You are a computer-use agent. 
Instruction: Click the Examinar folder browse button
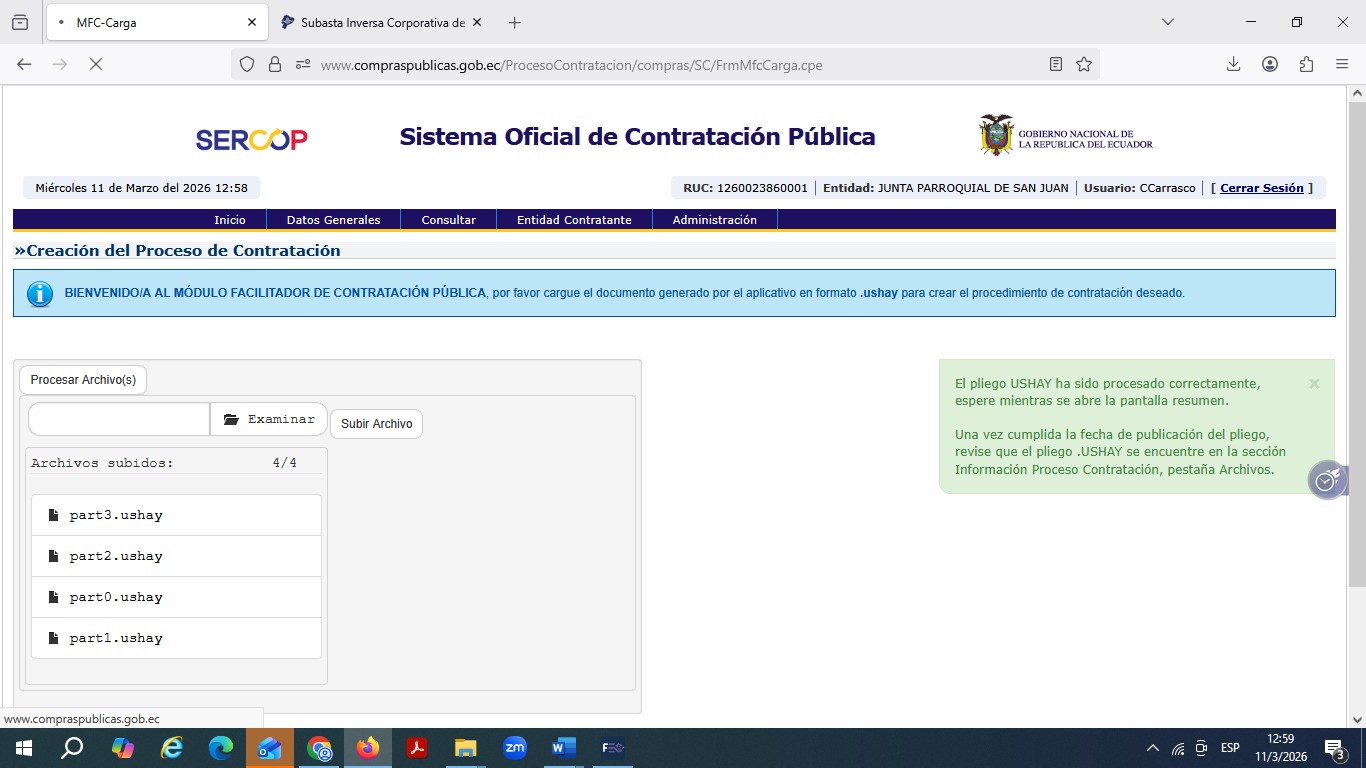coord(269,419)
